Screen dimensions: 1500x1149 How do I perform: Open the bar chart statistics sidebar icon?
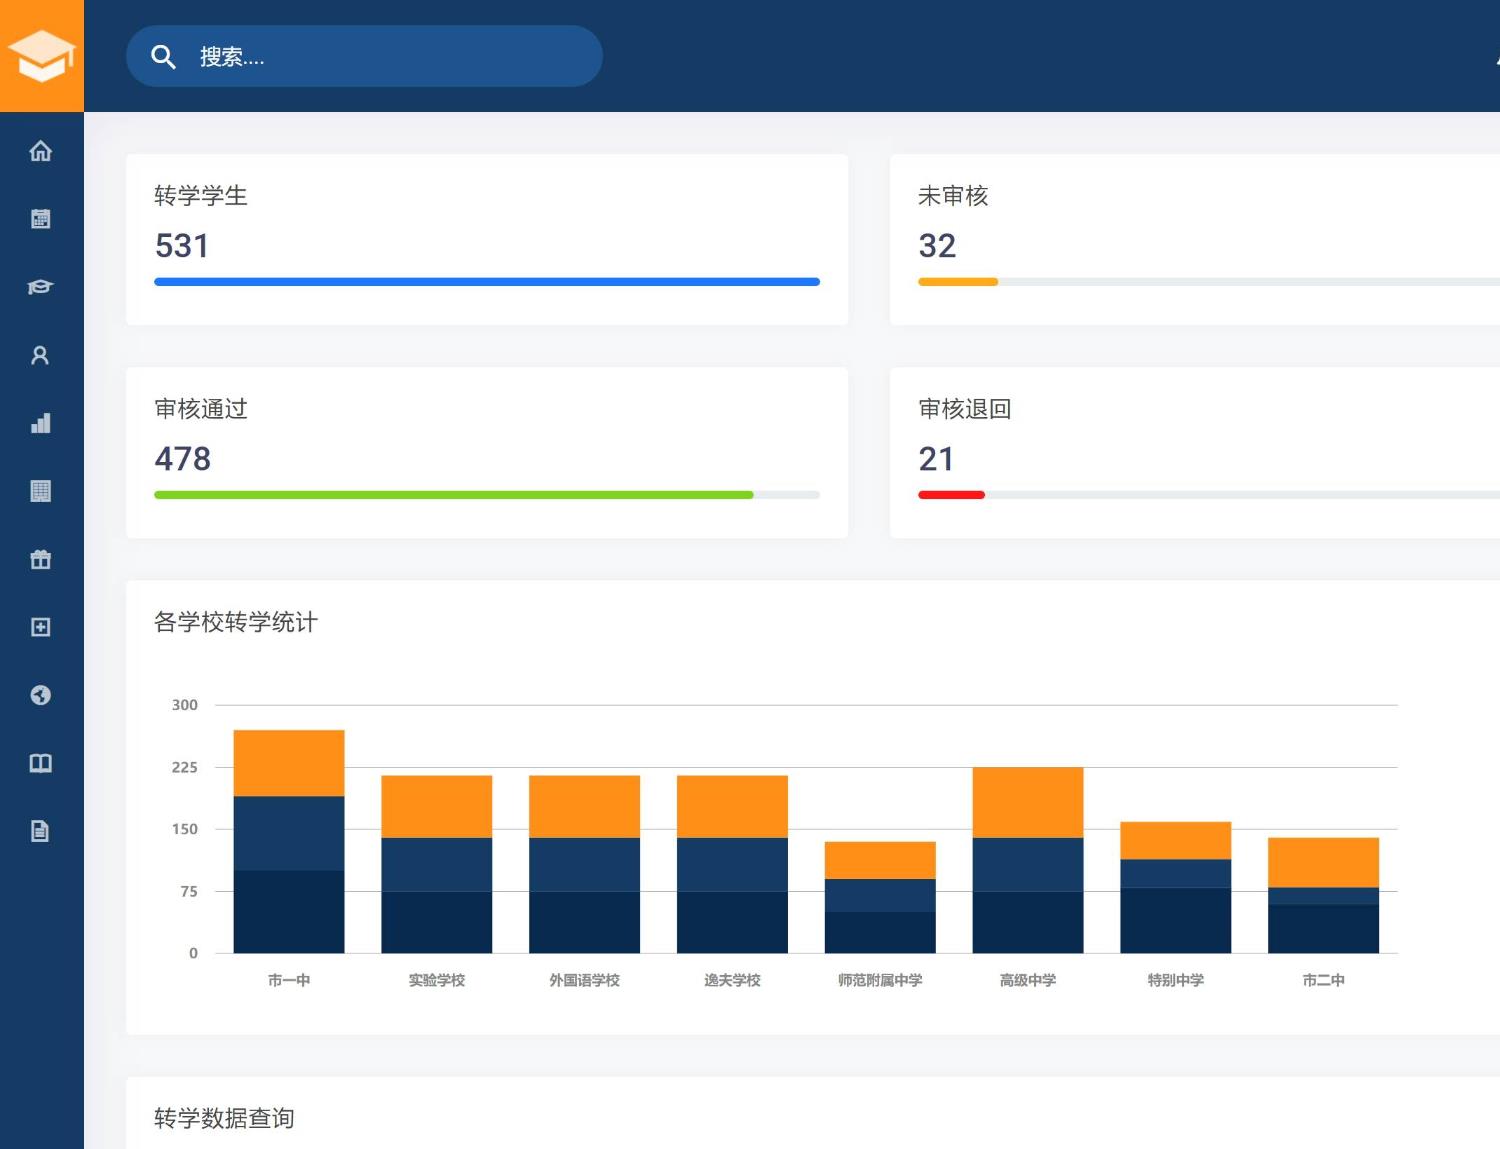click(40, 423)
